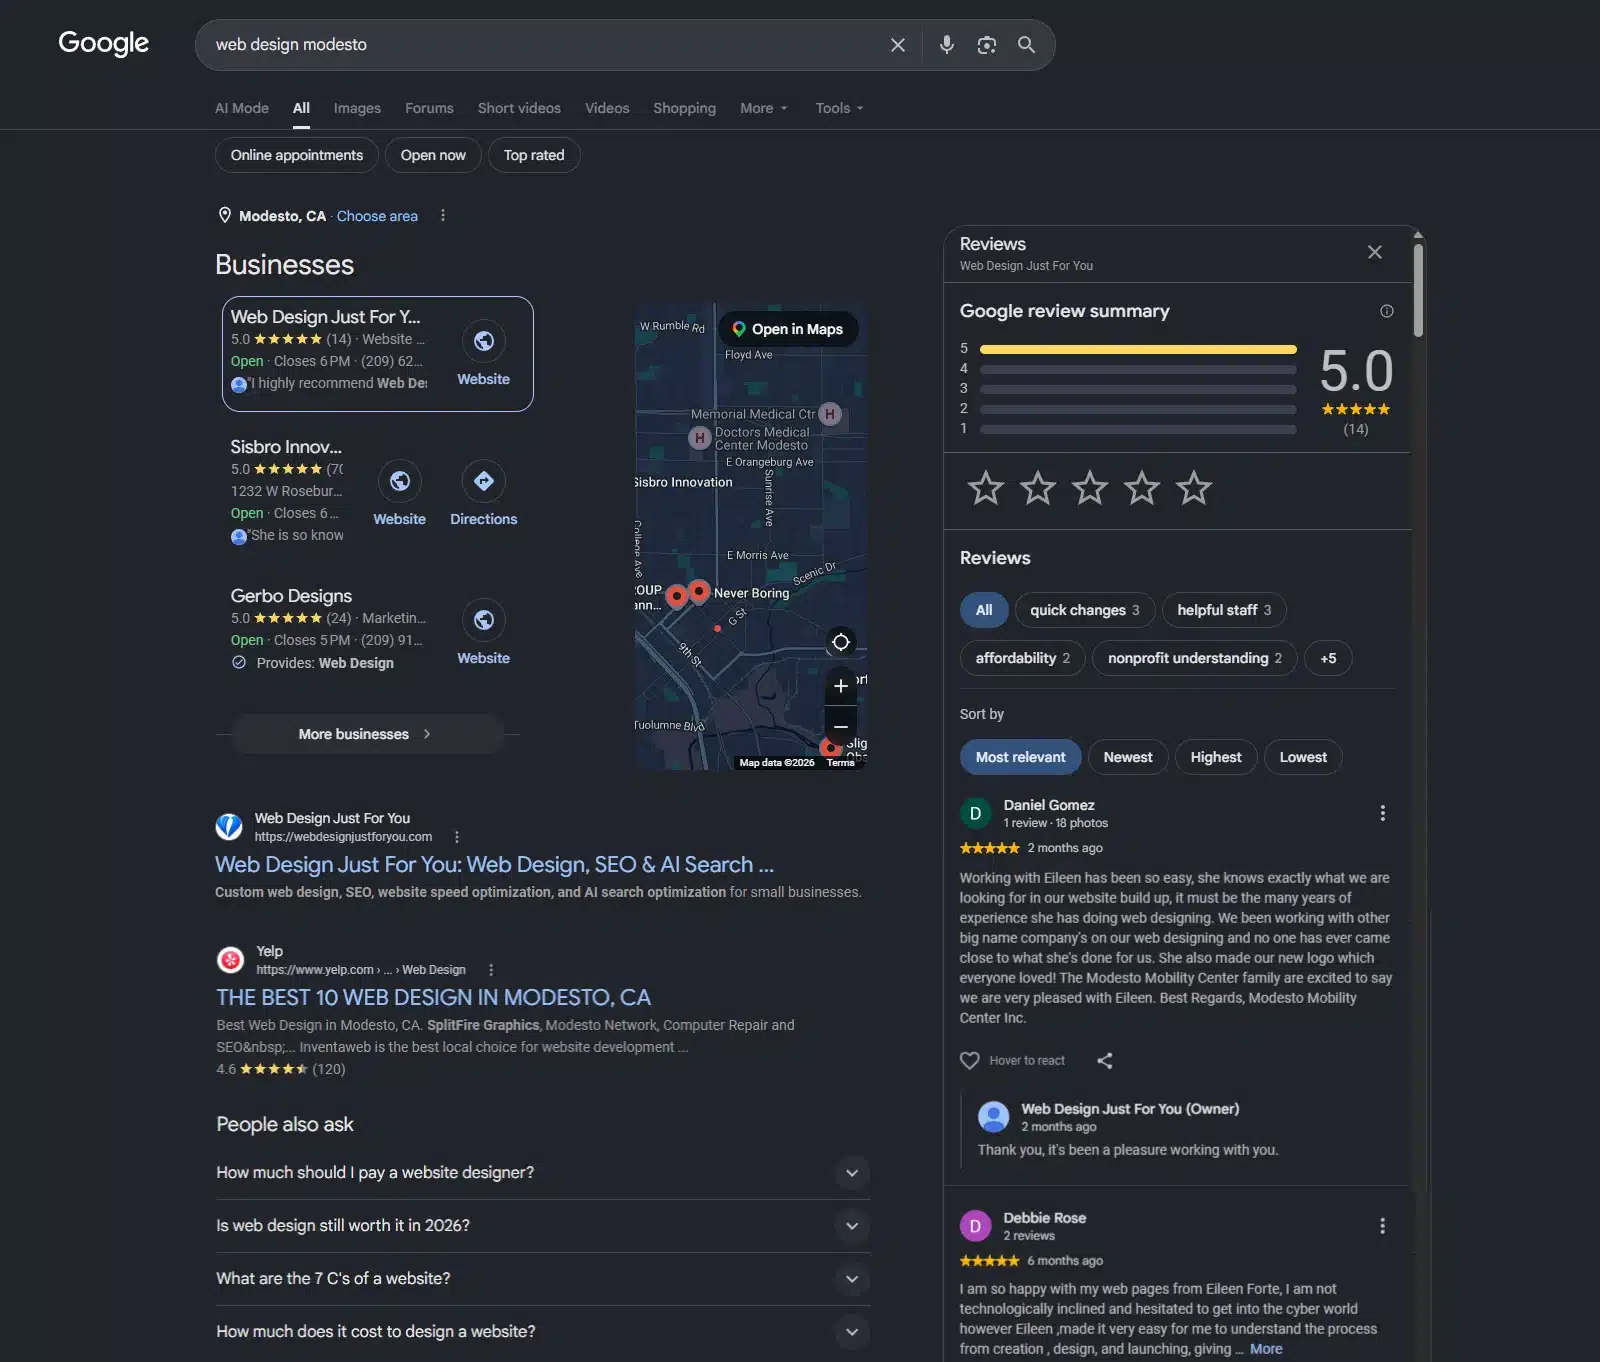Screen dimensions: 1600x1362
Task: Open Google review summary info icon
Action: [x=1386, y=311]
